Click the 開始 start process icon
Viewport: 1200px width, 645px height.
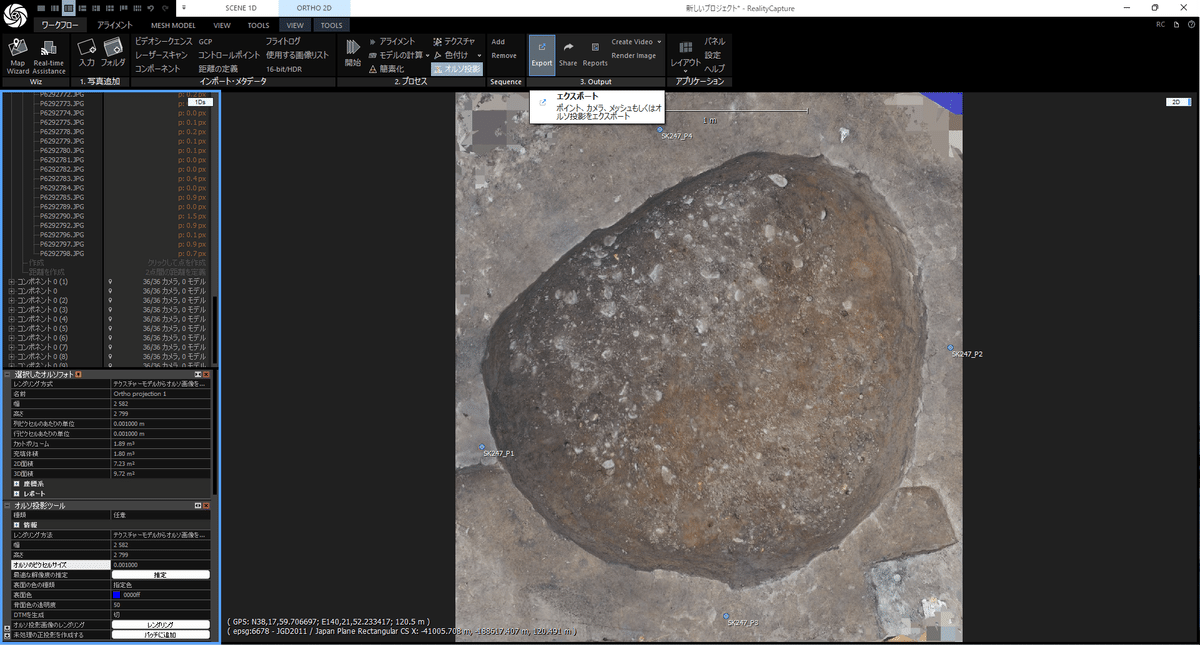(x=353, y=53)
